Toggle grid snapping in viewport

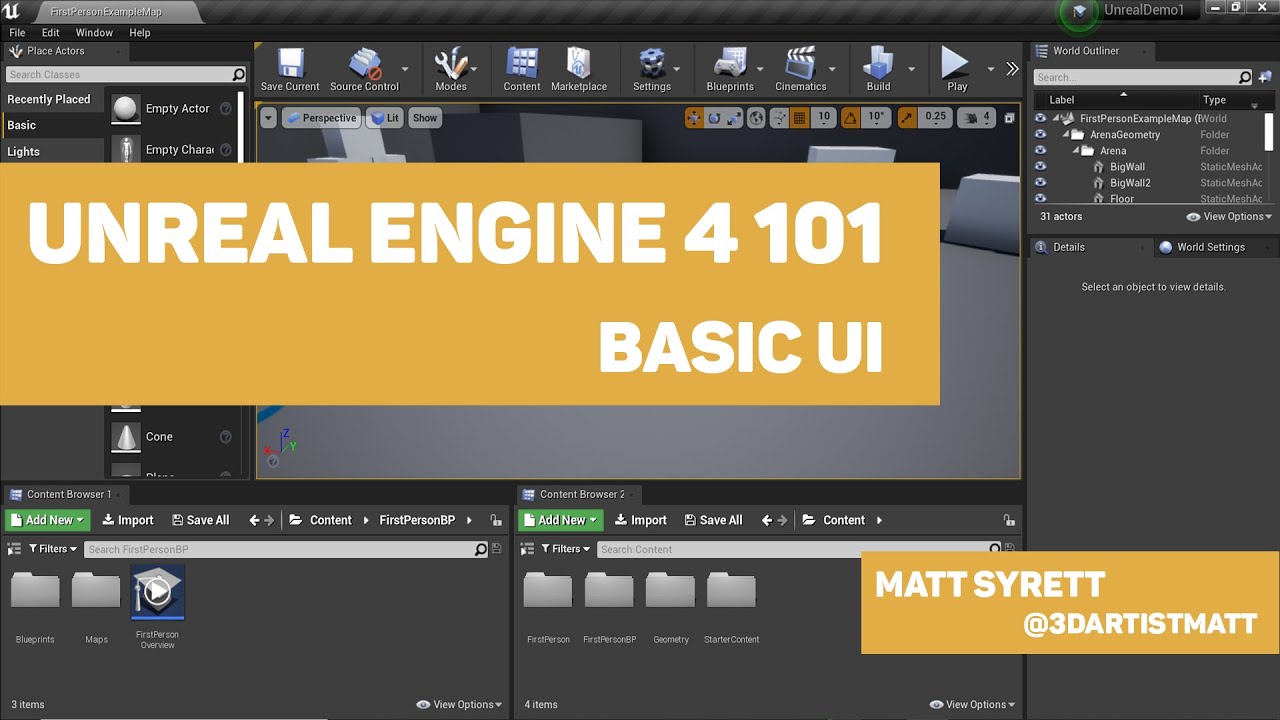[x=799, y=118]
